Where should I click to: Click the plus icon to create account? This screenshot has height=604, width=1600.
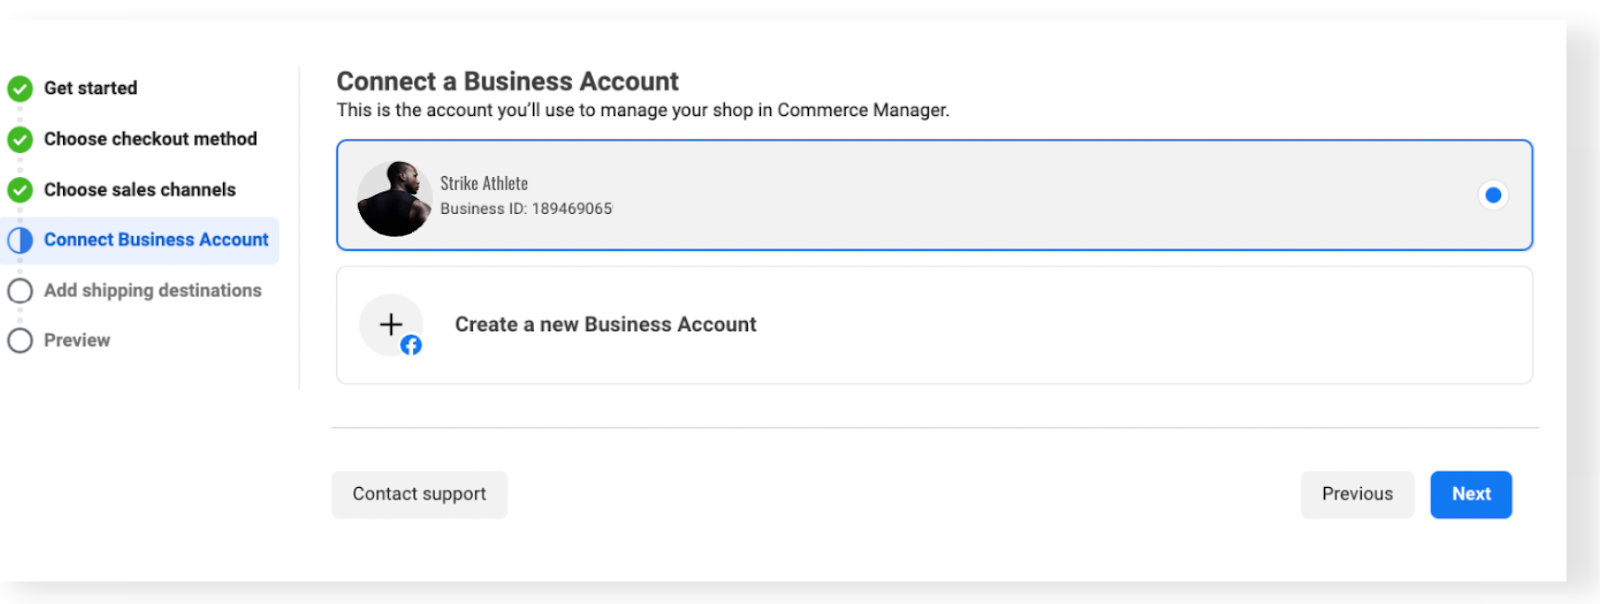(391, 324)
